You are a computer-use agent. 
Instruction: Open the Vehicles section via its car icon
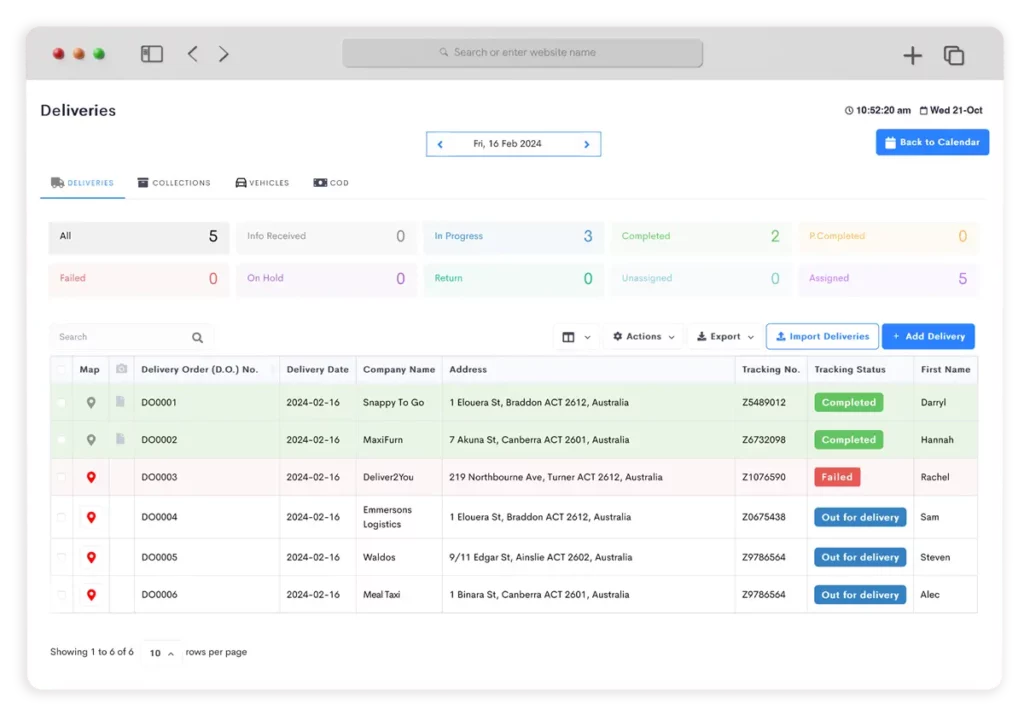pos(239,183)
